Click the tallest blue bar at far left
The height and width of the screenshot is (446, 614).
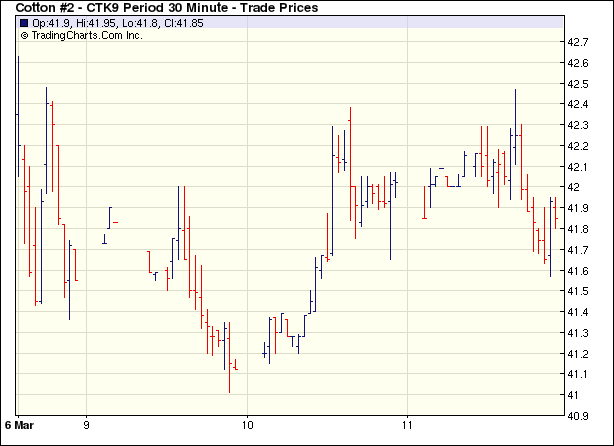pos(18,115)
